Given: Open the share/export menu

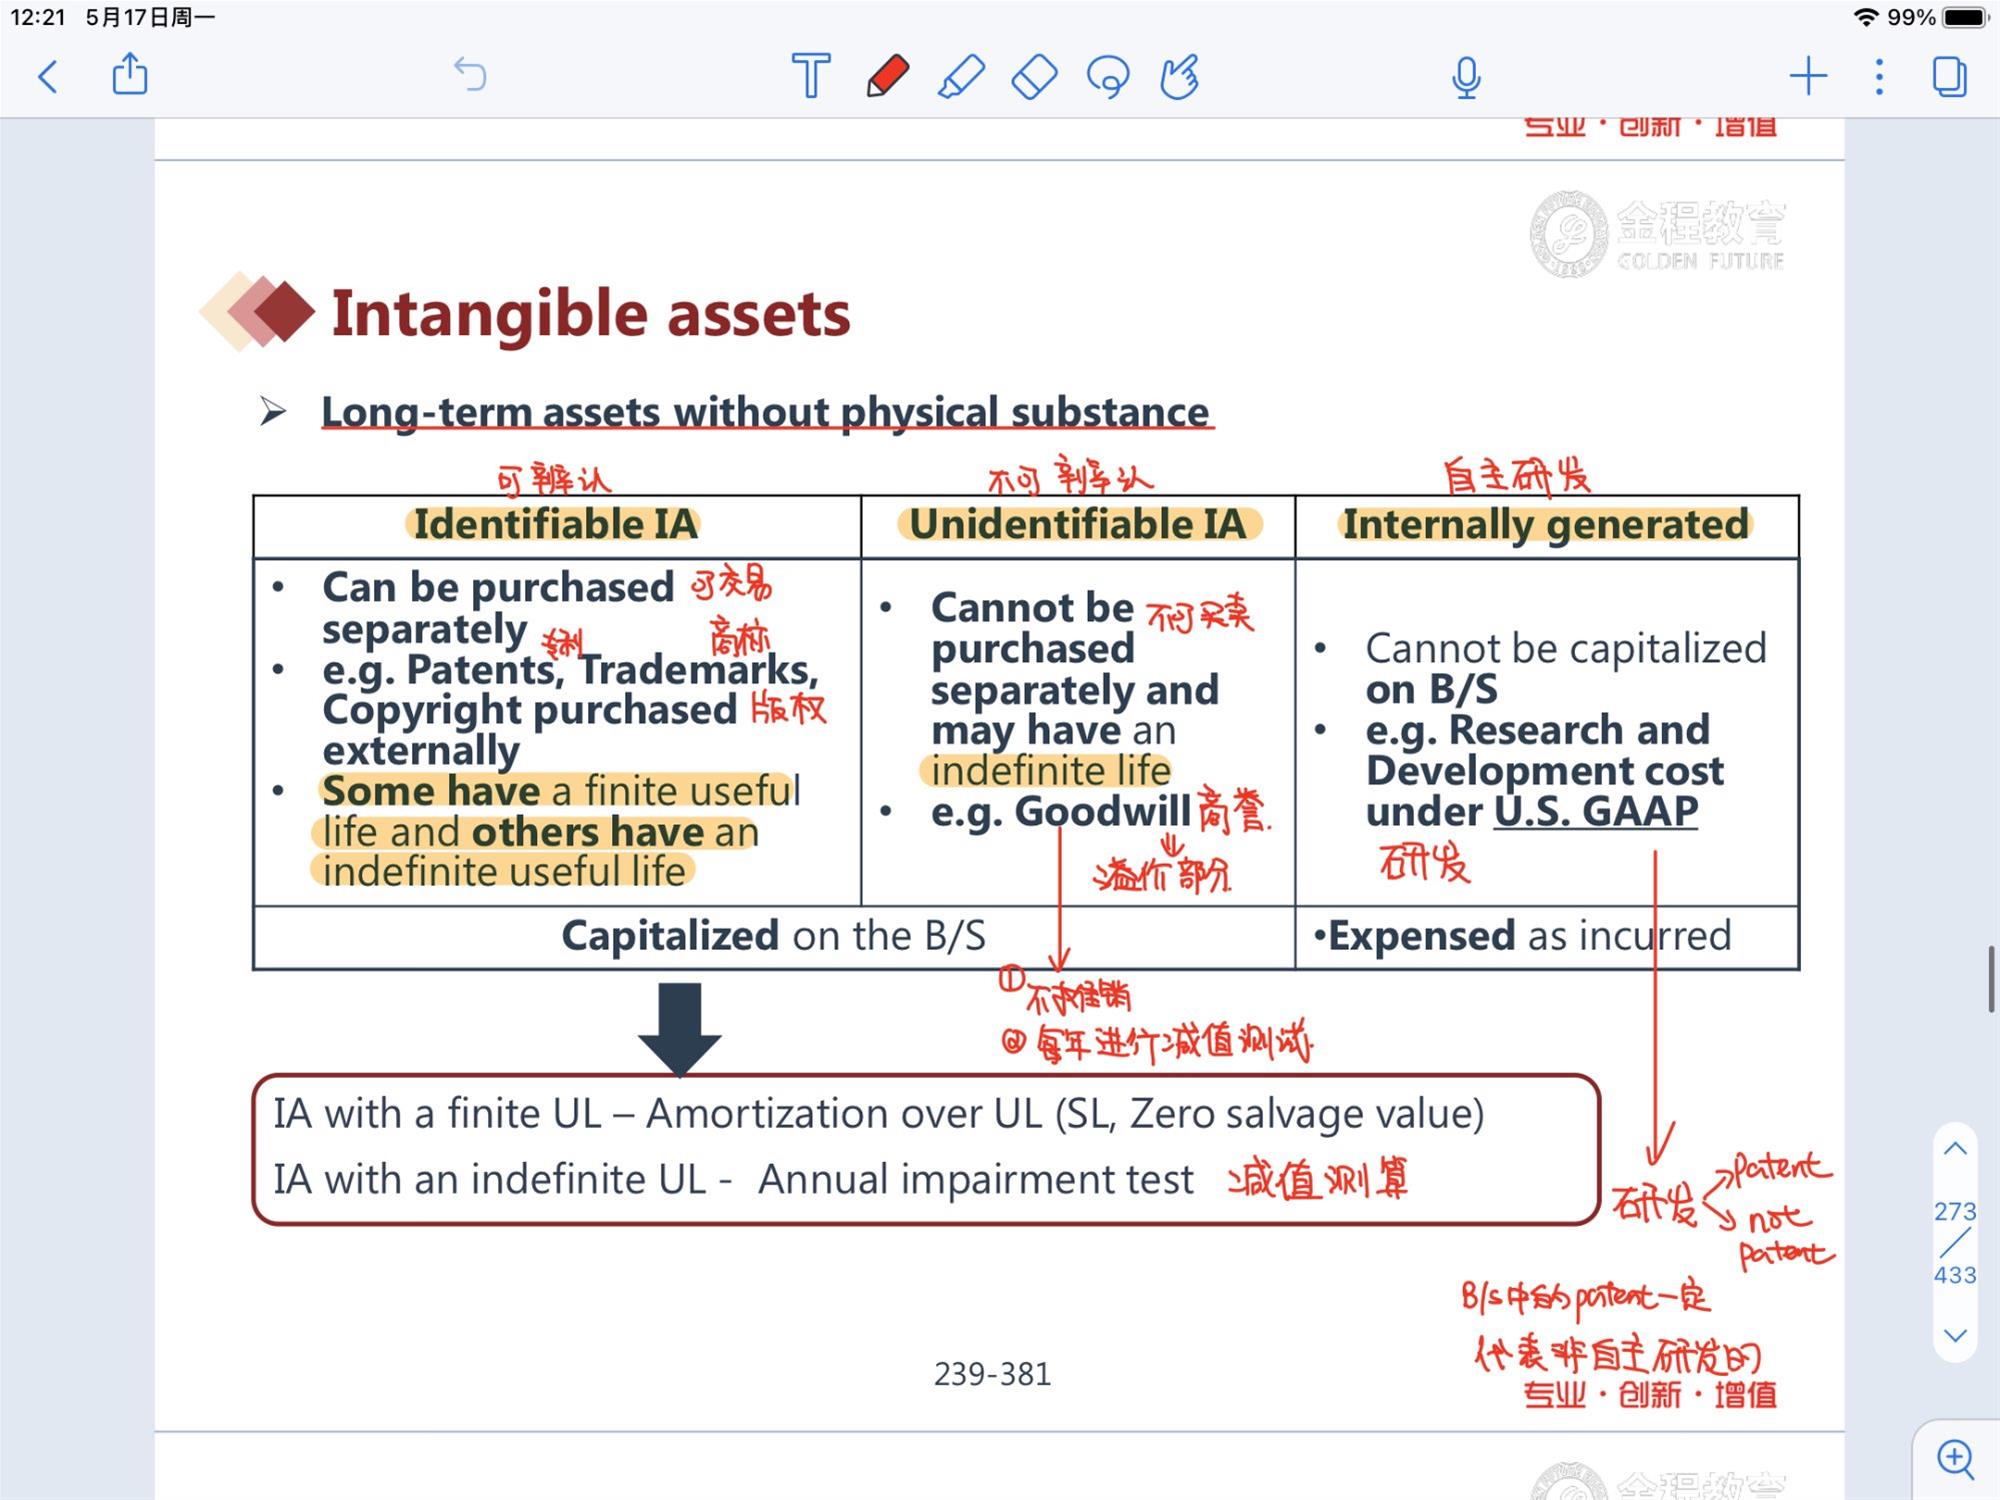Looking at the screenshot, I should click(x=130, y=75).
